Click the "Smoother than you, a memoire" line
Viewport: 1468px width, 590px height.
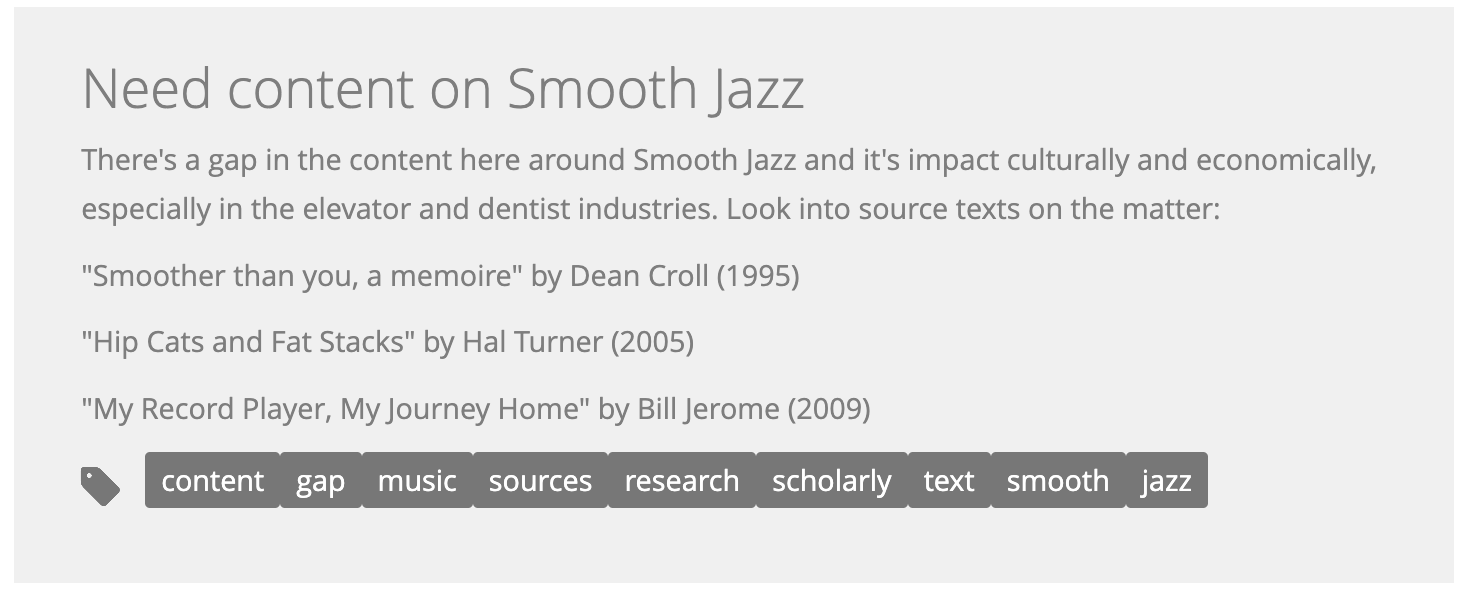pyautogui.click(x=440, y=276)
